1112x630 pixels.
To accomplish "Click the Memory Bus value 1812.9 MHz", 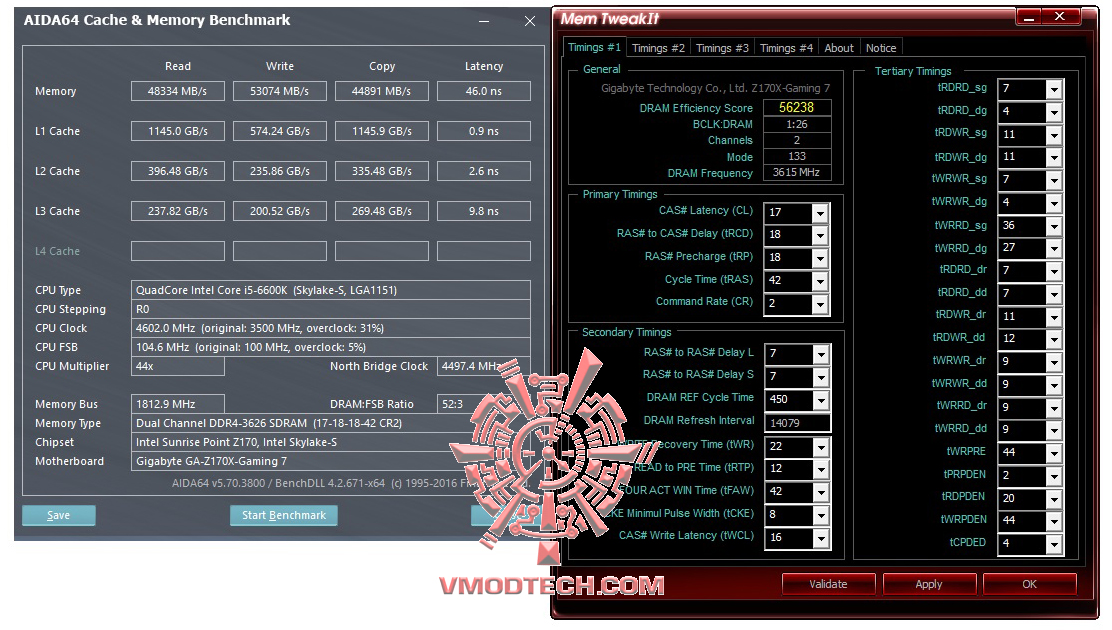I will point(177,404).
